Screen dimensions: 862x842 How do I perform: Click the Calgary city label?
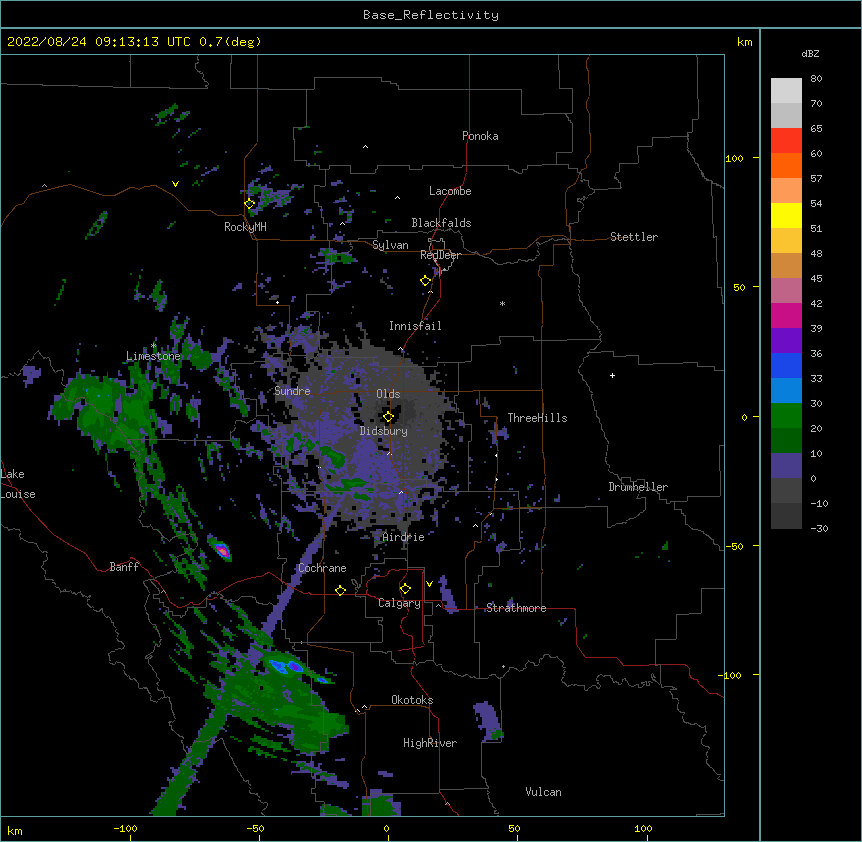[399, 603]
